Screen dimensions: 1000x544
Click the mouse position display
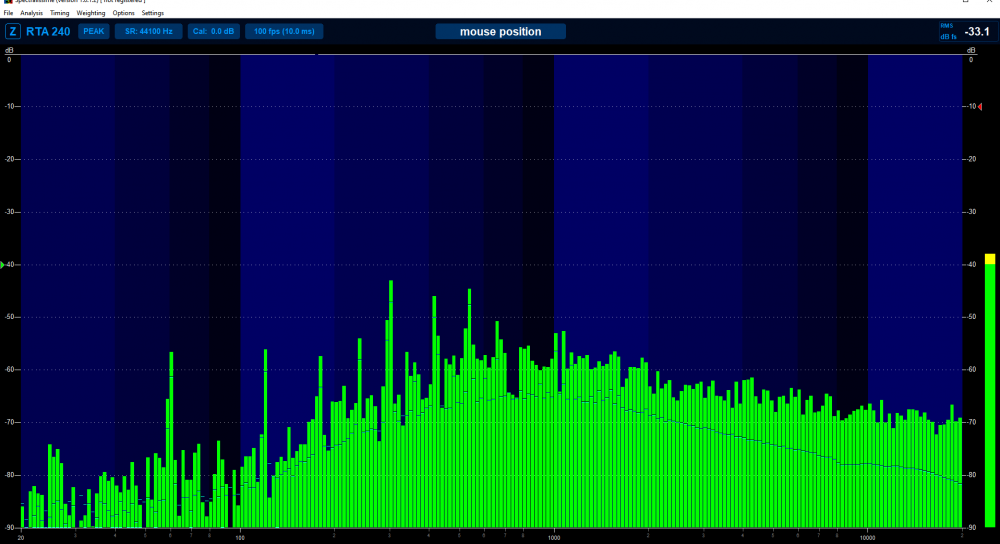[501, 31]
